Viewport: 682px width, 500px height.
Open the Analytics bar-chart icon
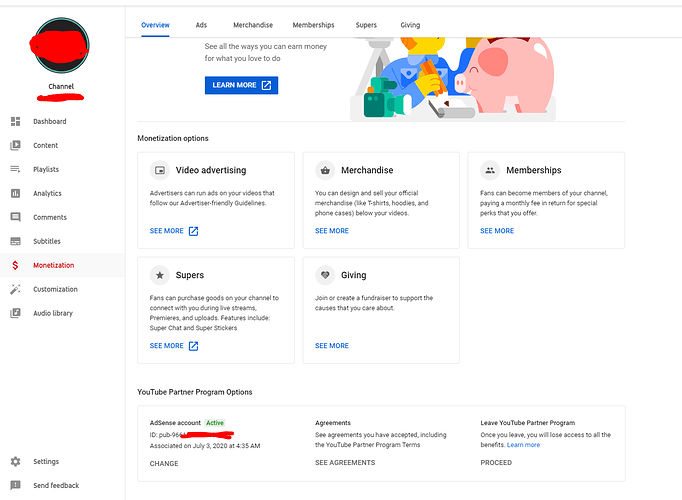(15, 193)
